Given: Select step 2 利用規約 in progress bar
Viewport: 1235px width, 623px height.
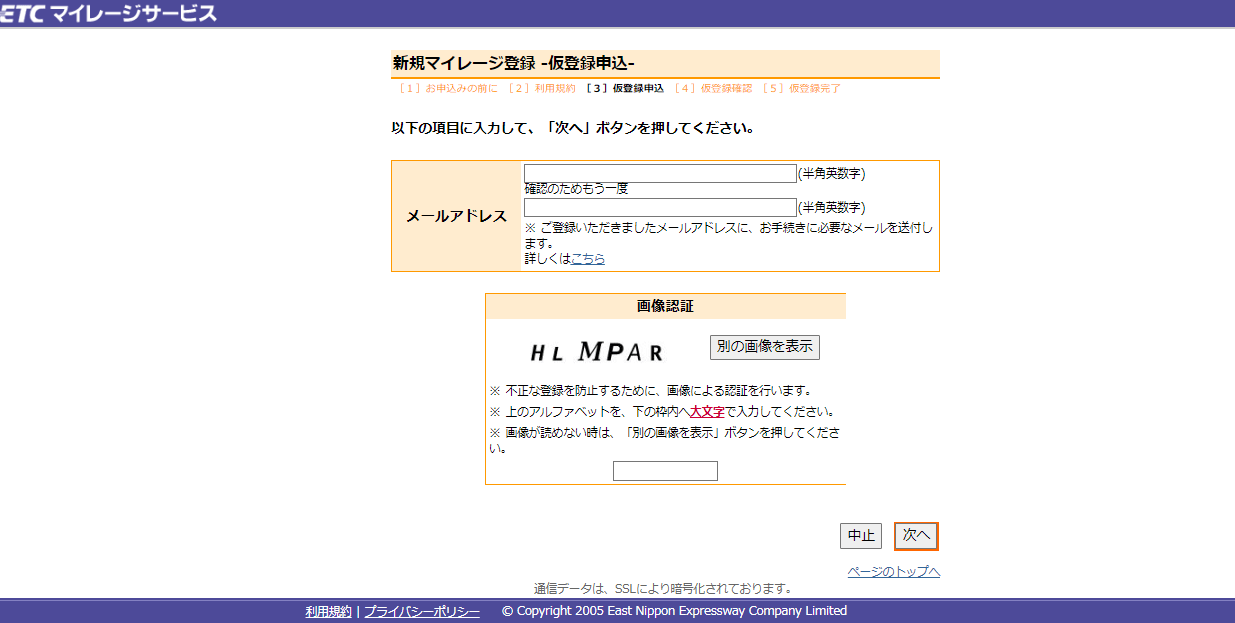Looking at the screenshot, I should (541, 89).
